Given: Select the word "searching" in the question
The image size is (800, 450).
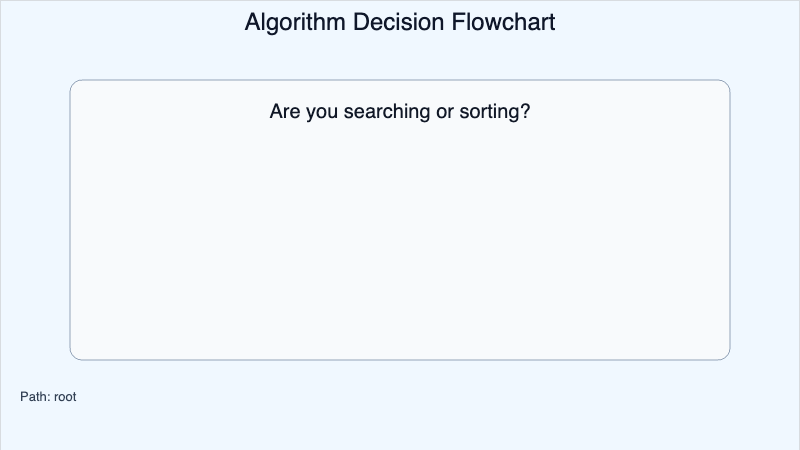Looking at the screenshot, I should pyautogui.click(x=383, y=111).
